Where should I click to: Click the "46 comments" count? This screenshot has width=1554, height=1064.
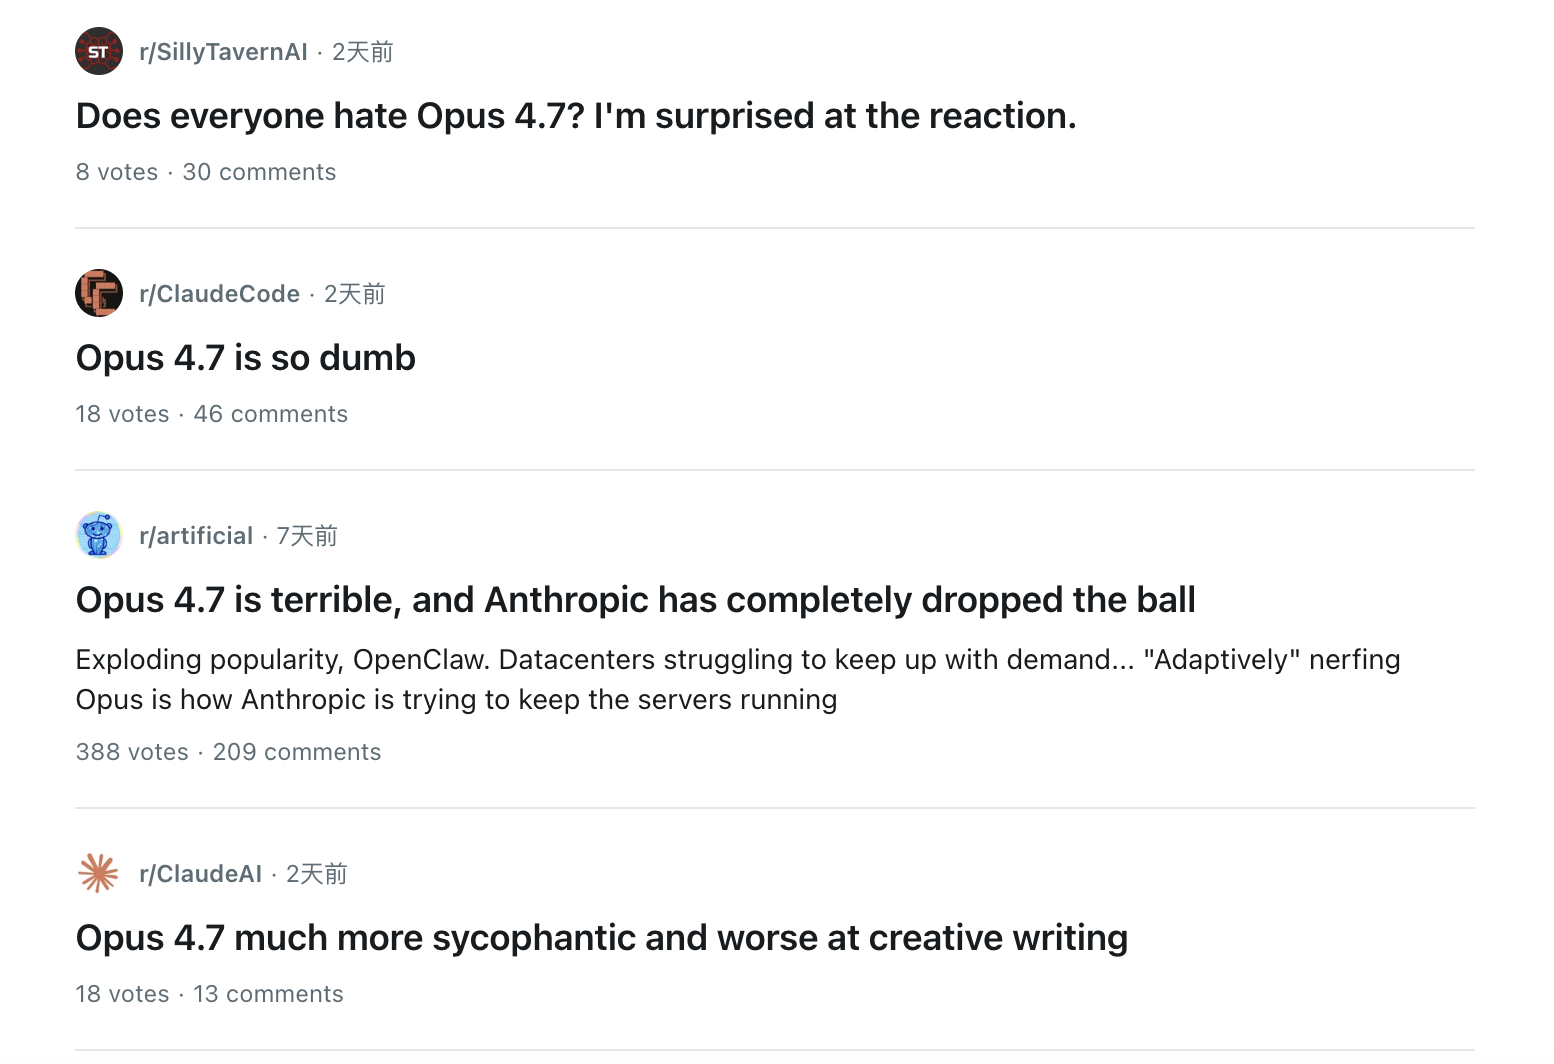(x=270, y=414)
